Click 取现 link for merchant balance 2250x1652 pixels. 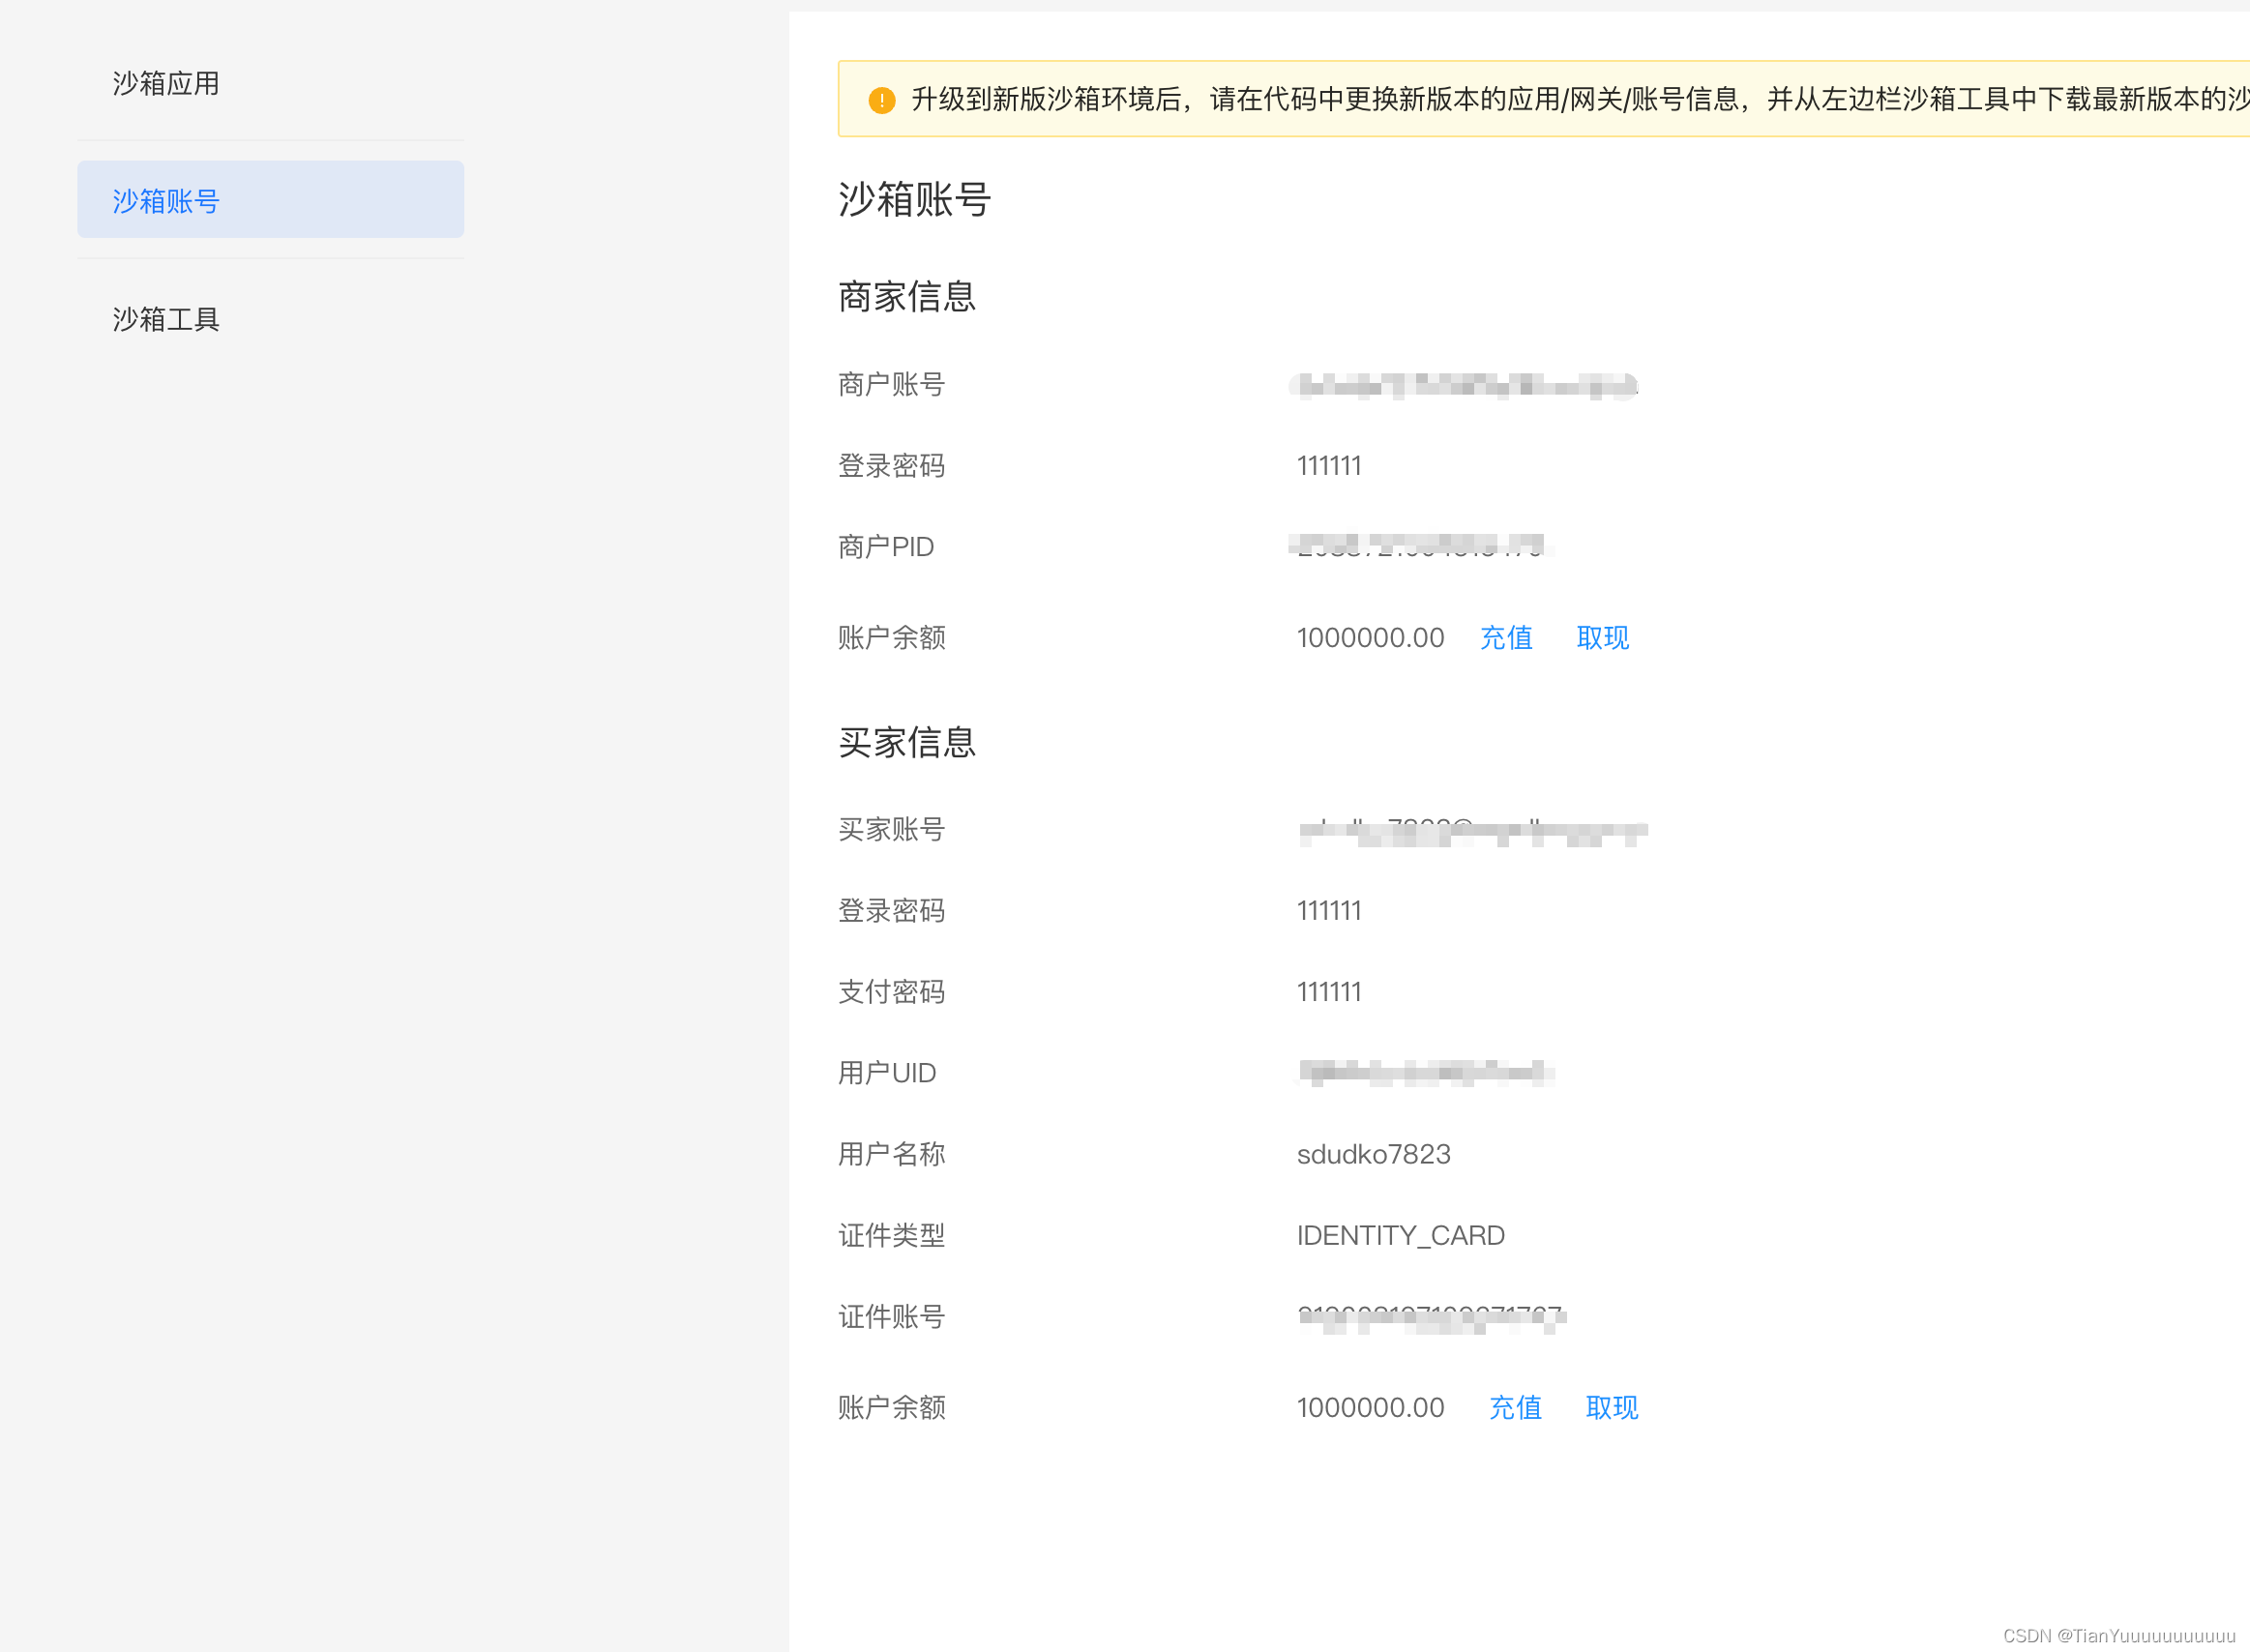click(1602, 637)
